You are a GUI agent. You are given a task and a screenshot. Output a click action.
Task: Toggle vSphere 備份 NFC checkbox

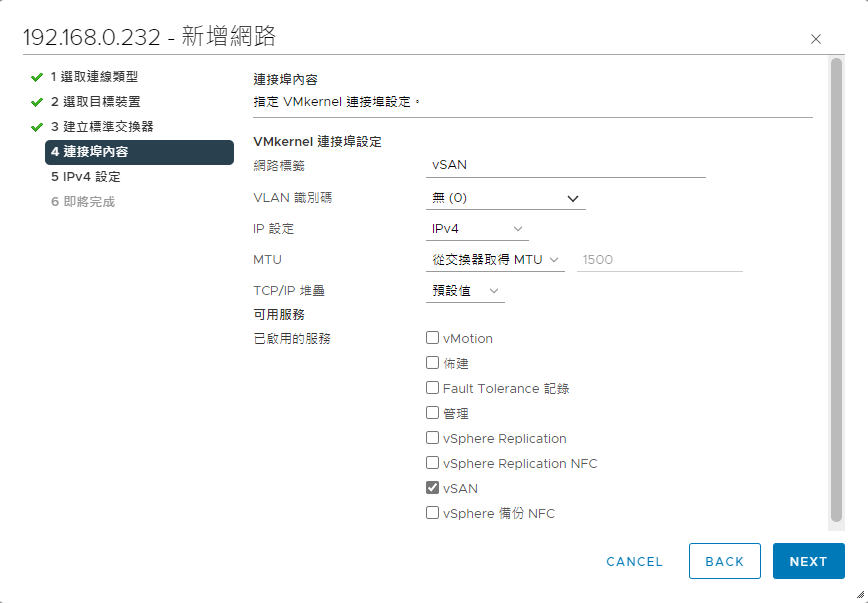coord(433,513)
